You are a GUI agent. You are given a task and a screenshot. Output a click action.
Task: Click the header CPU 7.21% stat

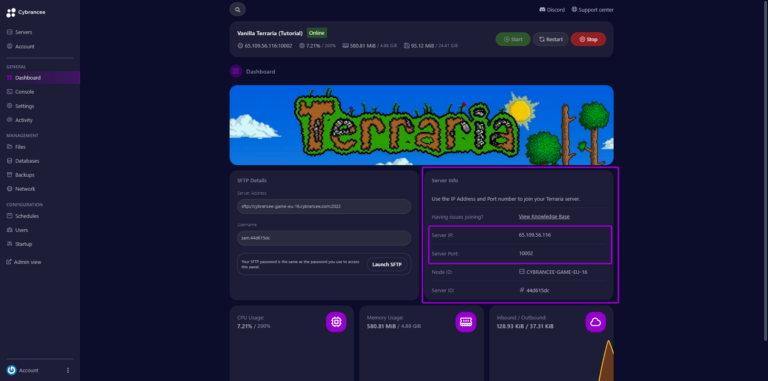[x=317, y=46]
